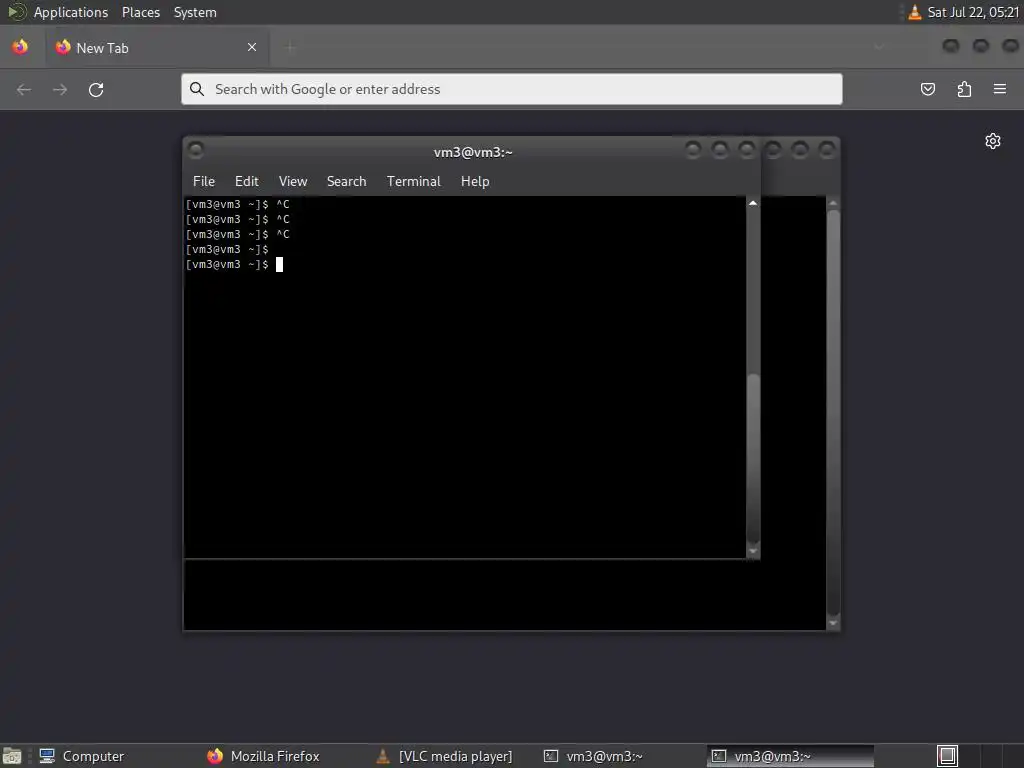
Task: Go back with the Firefox back arrow
Action: [x=24, y=89]
